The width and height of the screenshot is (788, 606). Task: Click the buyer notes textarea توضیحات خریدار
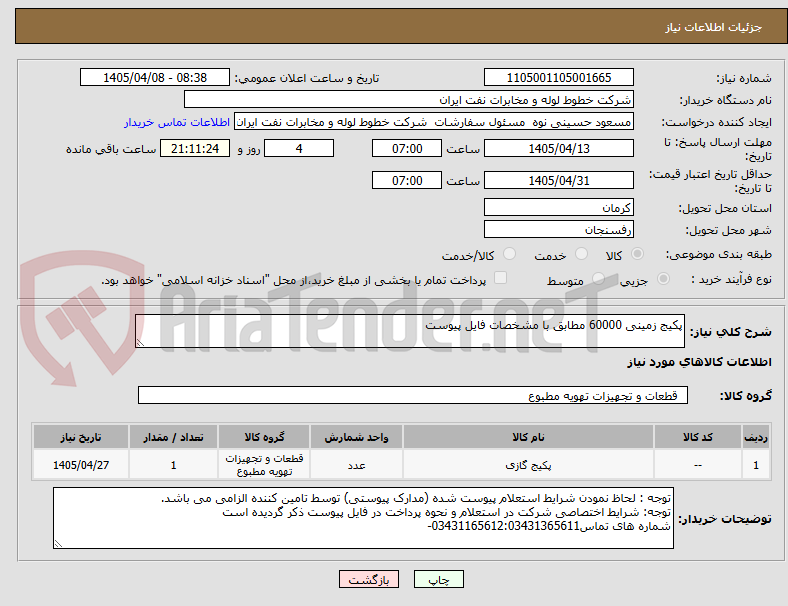coord(363,518)
